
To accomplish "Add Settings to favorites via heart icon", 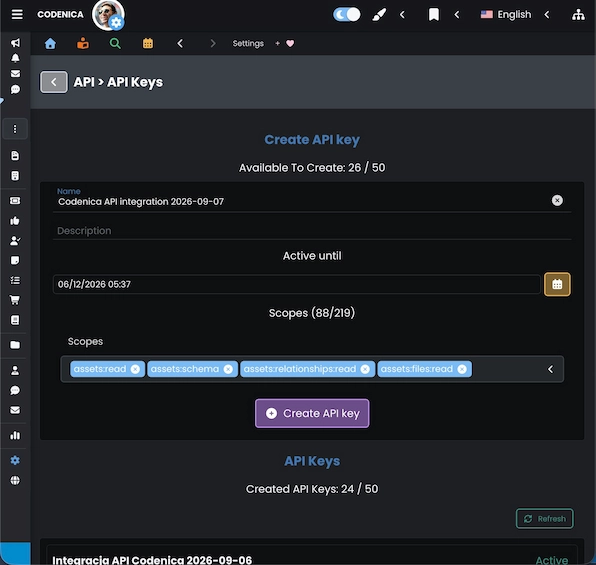I will pyautogui.click(x=290, y=43).
